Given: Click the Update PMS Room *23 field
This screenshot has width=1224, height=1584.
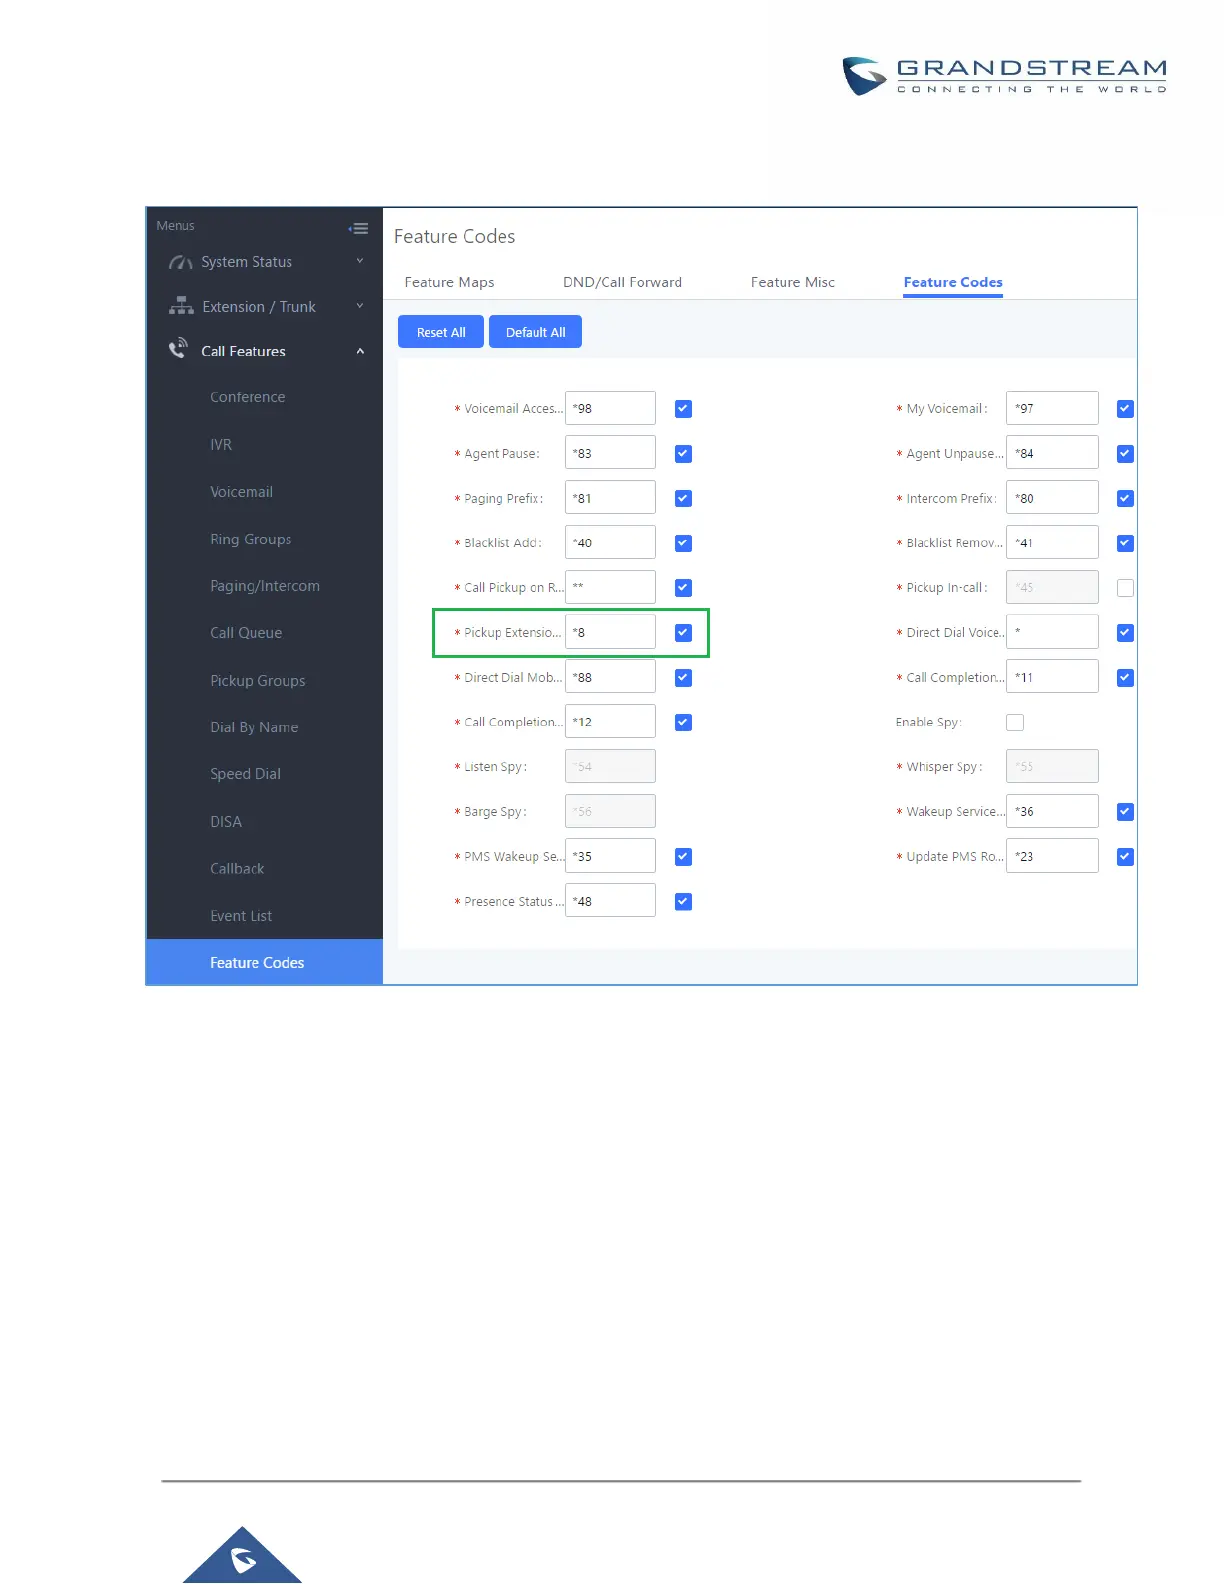Looking at the screenshot, I should [1052, 856].
